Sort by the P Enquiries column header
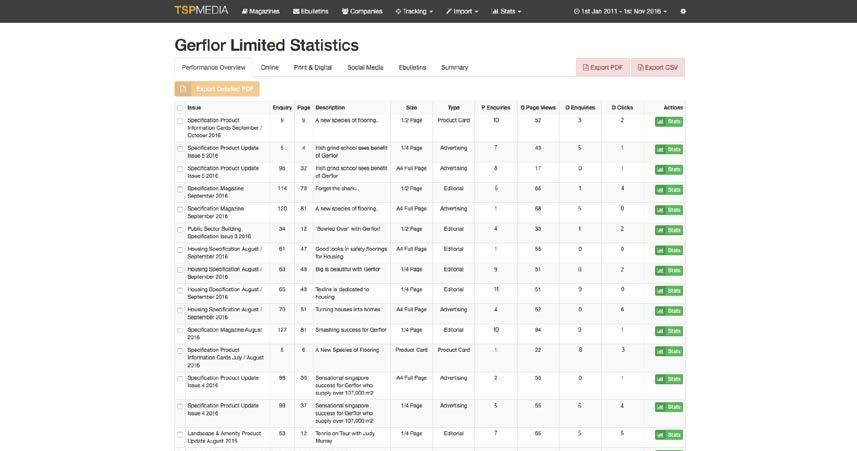The image size is (857, 451). click(x=496, y=108)
